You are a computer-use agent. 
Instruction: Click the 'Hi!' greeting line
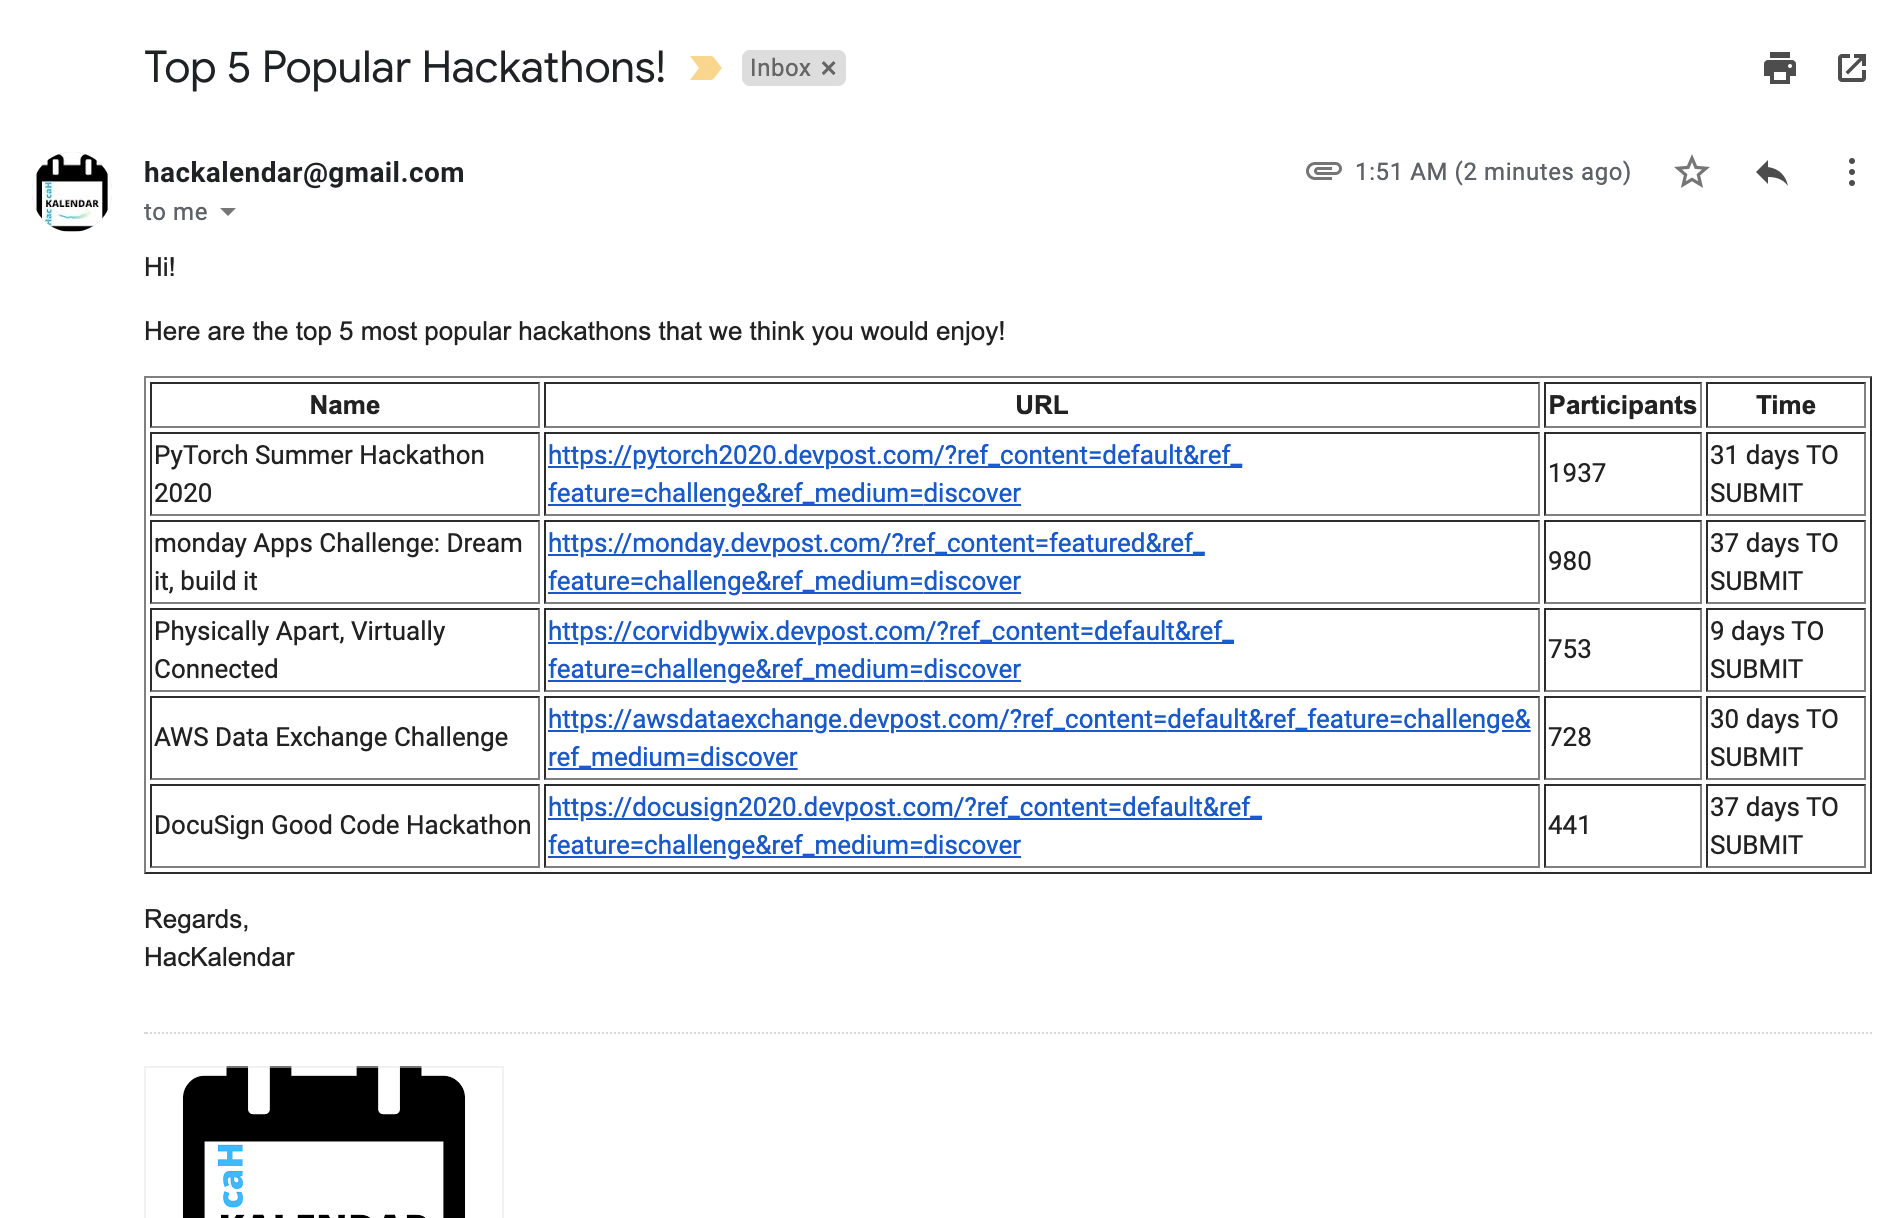point(160,267)
